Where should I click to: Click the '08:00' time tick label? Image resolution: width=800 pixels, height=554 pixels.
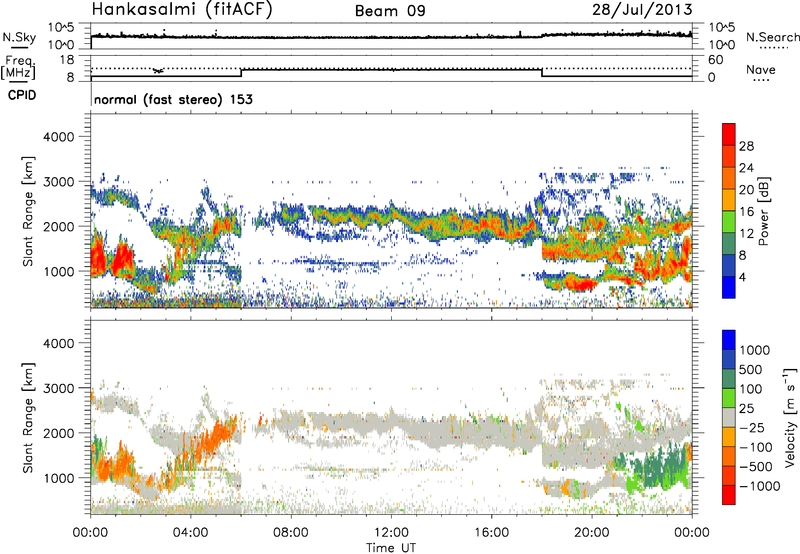coord(291,533)
